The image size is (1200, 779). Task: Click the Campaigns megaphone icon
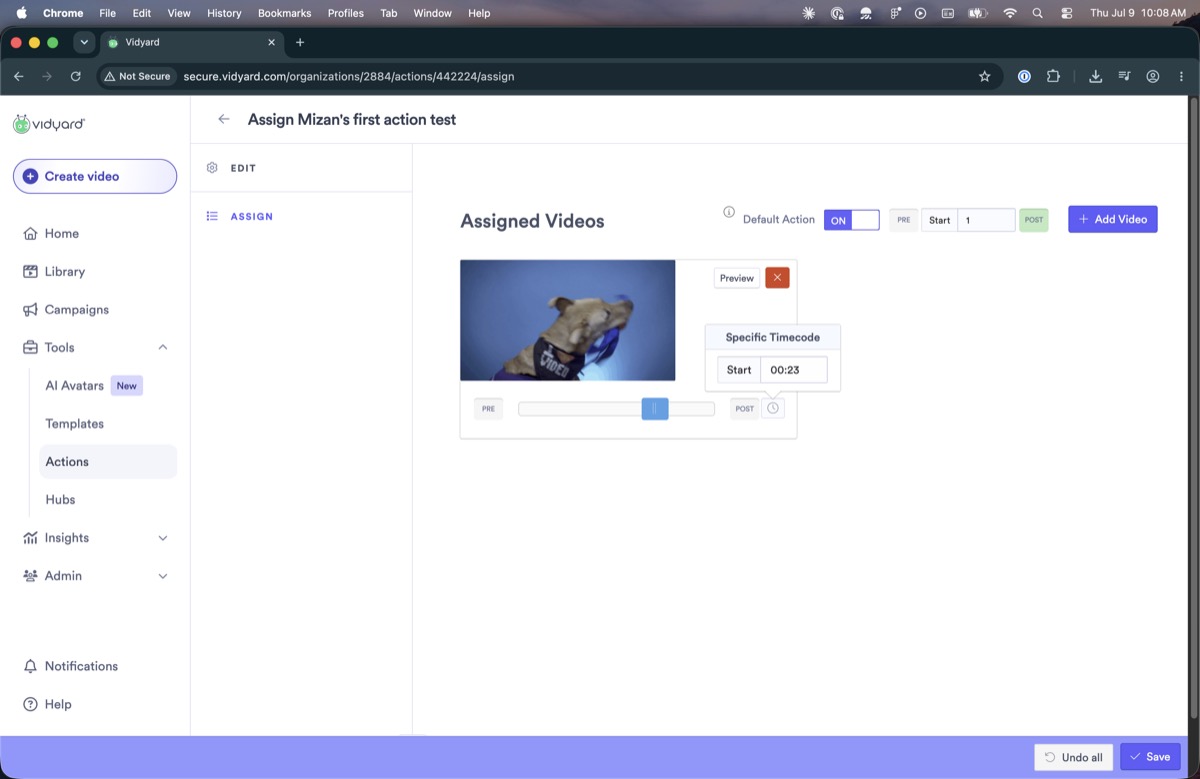click(x=30, y=309)
